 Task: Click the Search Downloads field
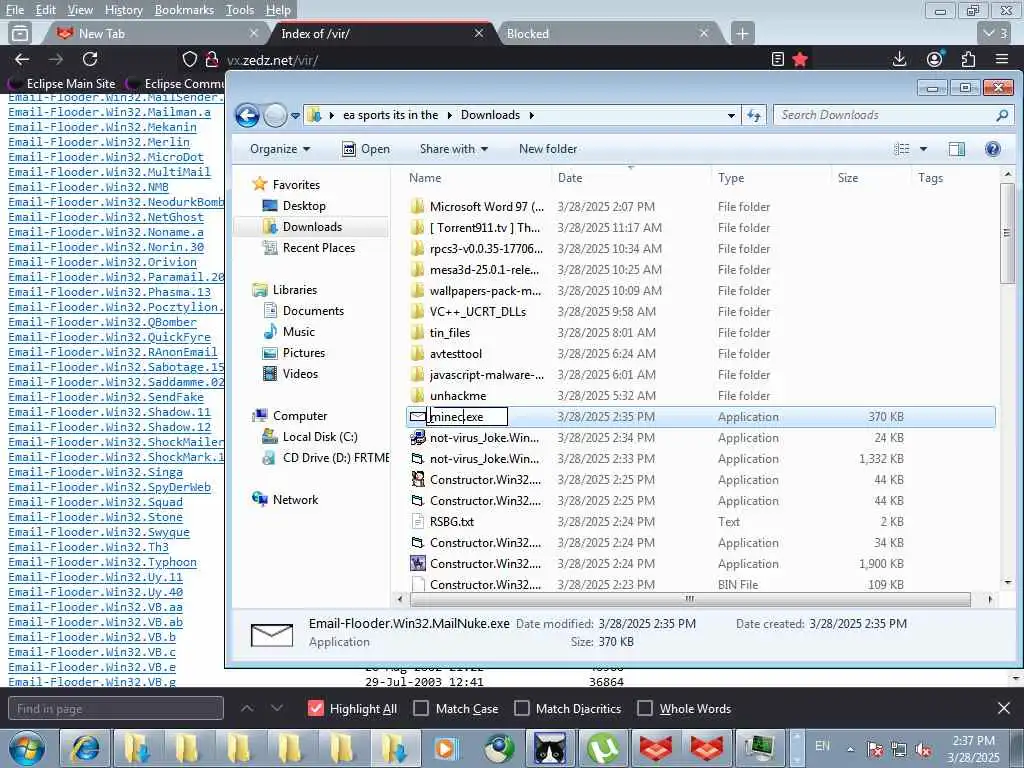click(892, 116)
